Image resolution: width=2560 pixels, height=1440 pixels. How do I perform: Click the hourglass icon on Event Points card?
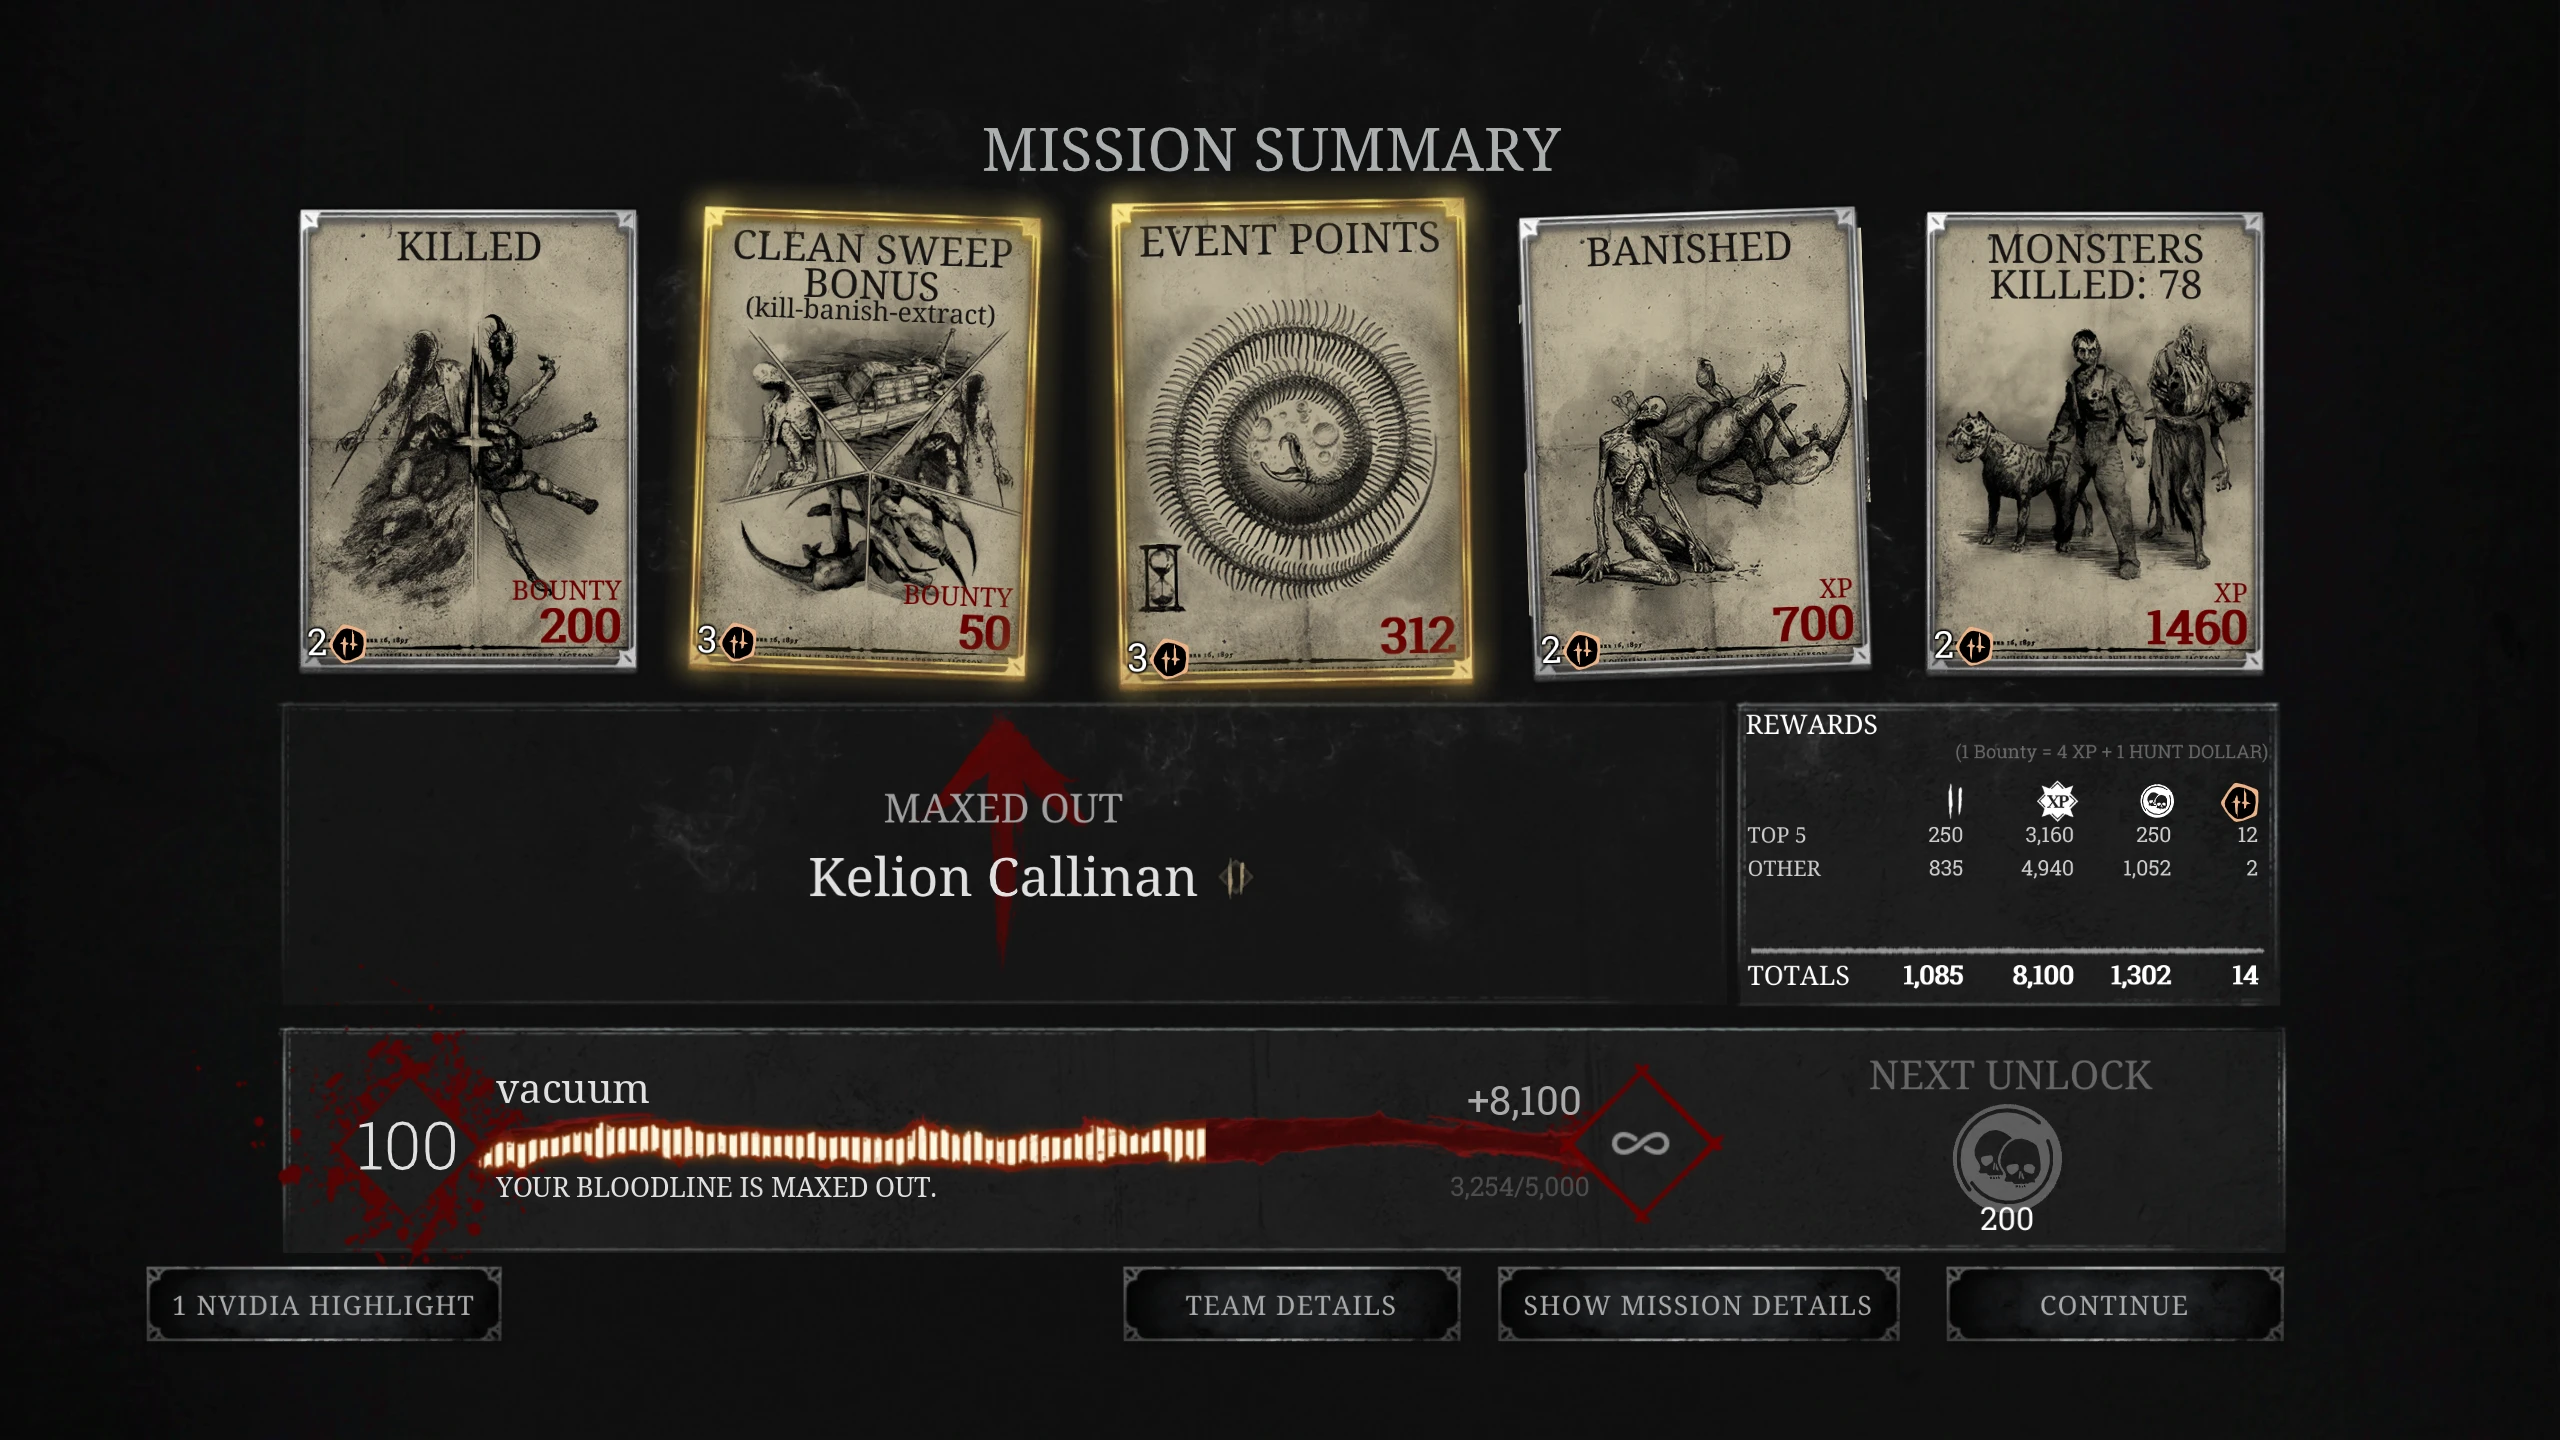click(x=1160, y=578)
